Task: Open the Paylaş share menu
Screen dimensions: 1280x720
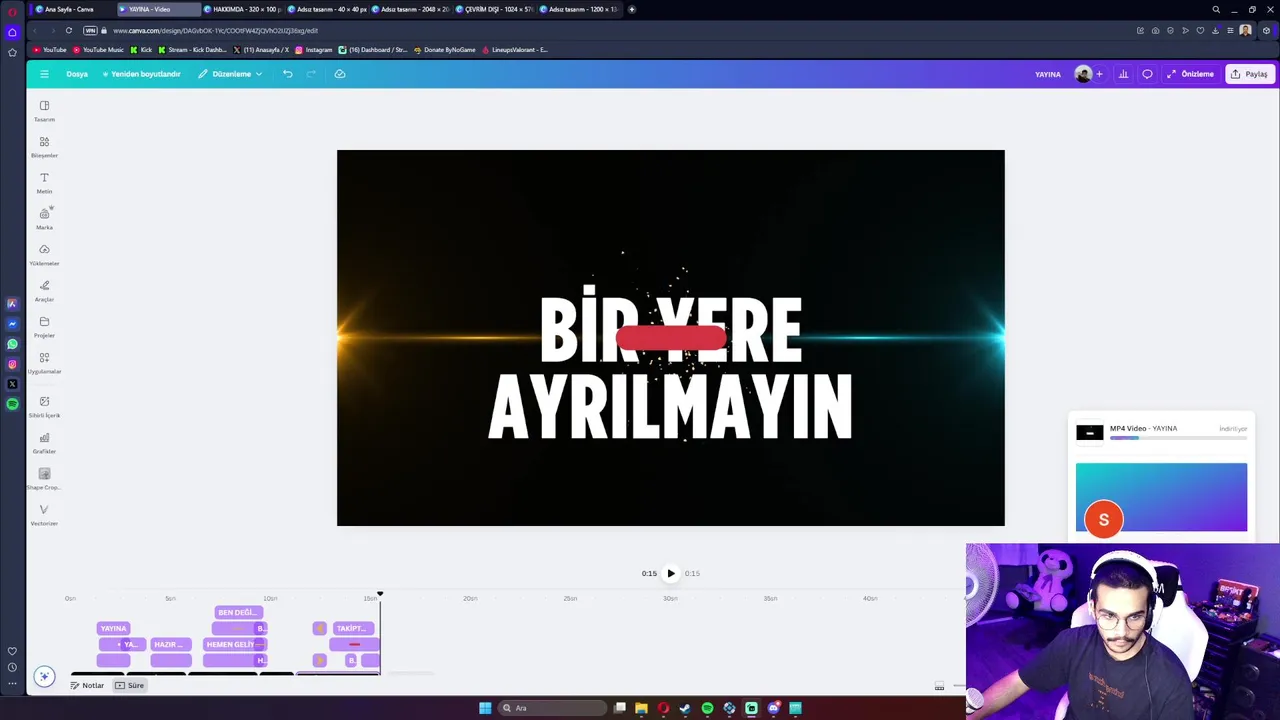Action: (x=1250, y=74)
